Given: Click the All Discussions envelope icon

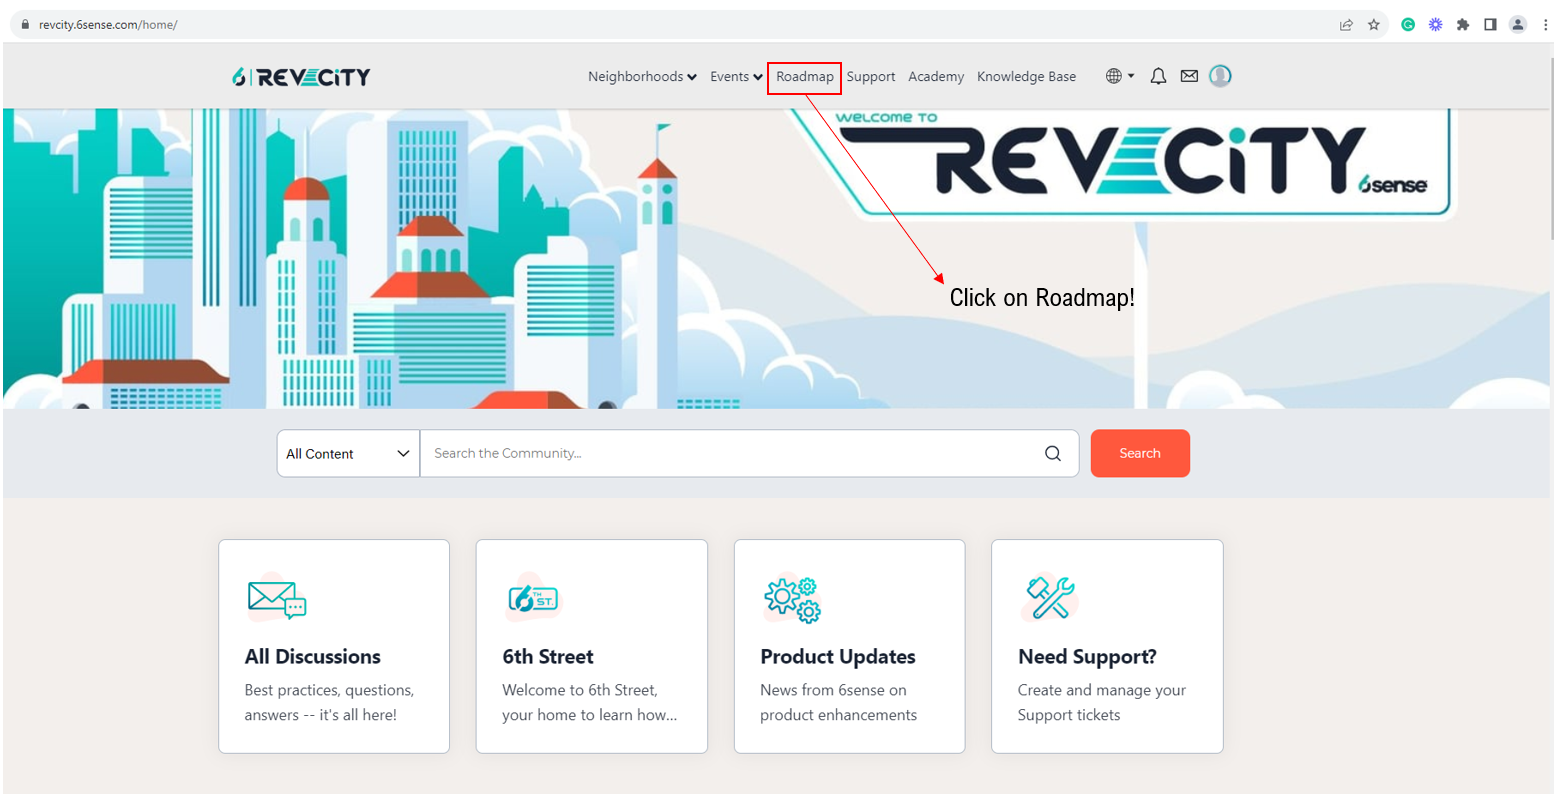Looking at the screenshot, I should tap(277, 597).
